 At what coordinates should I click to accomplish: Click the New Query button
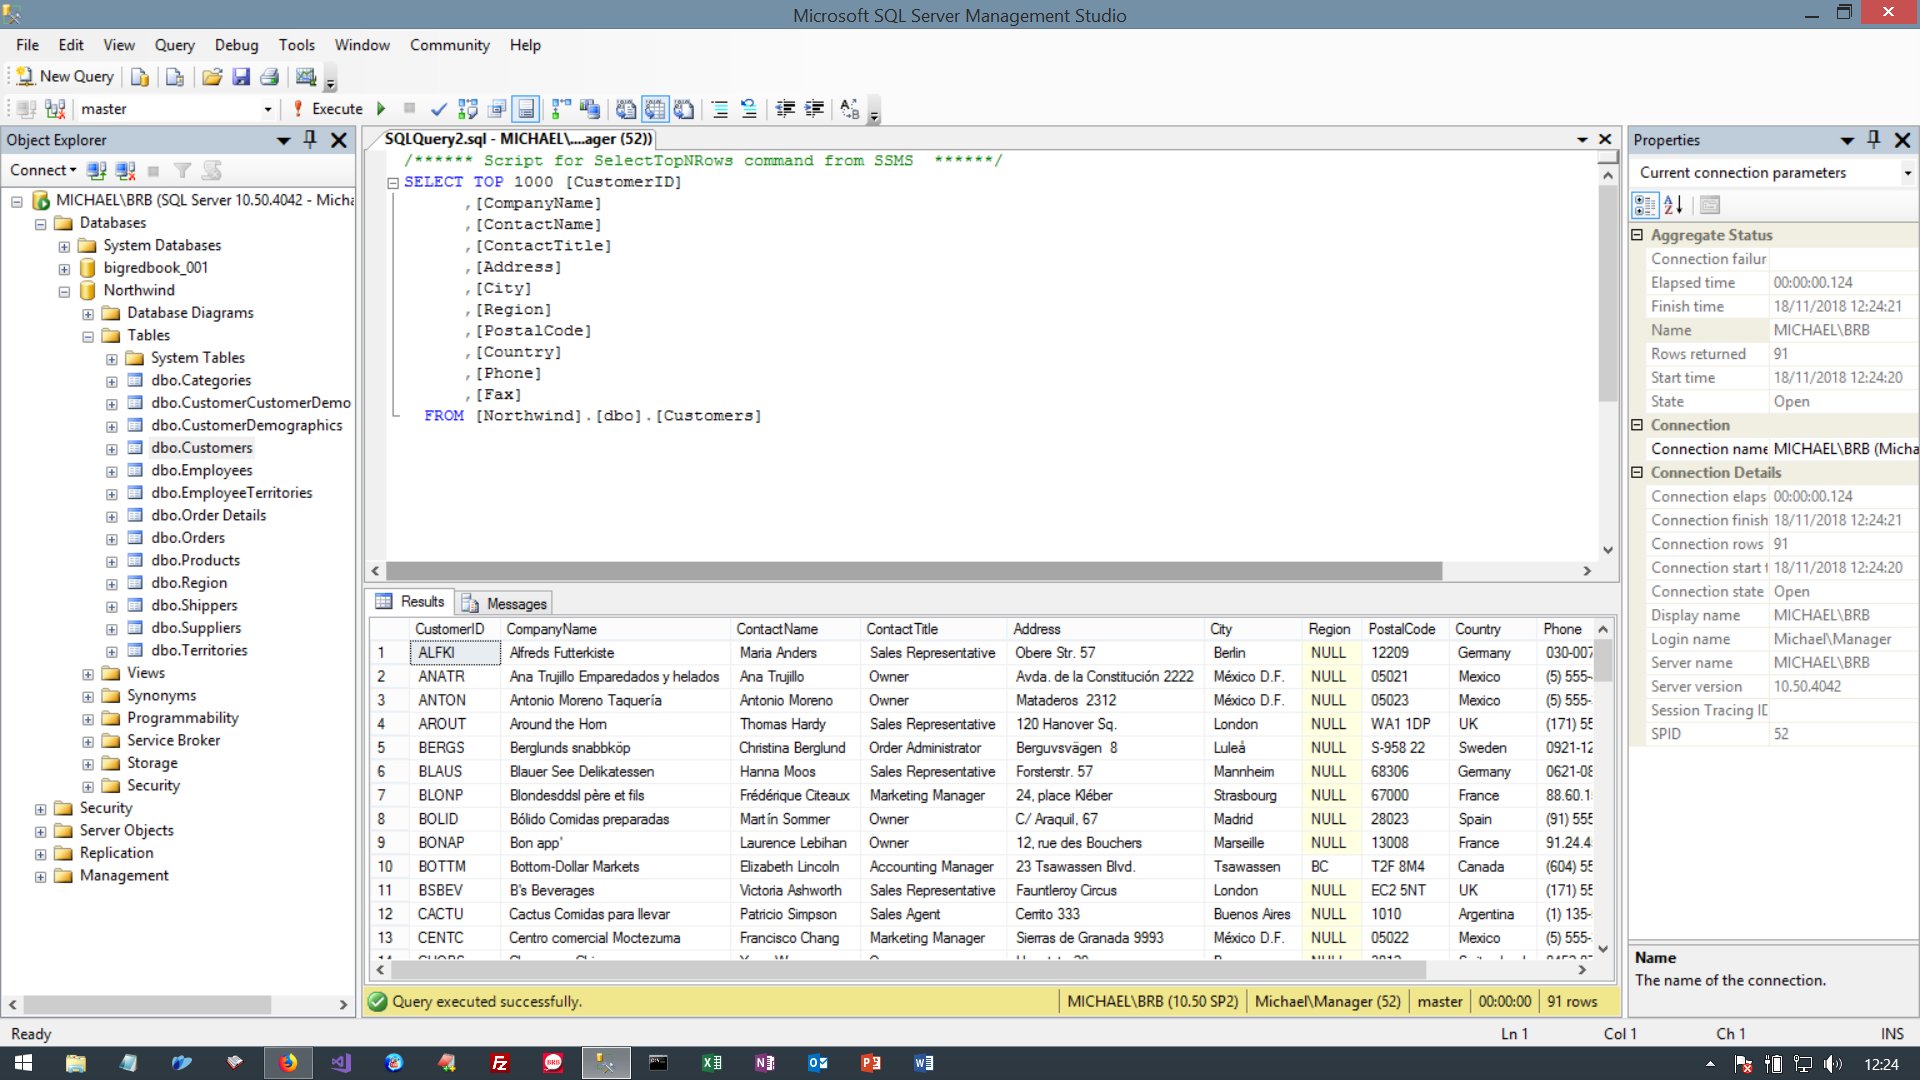pyautogui.click(x=66, y=77)
